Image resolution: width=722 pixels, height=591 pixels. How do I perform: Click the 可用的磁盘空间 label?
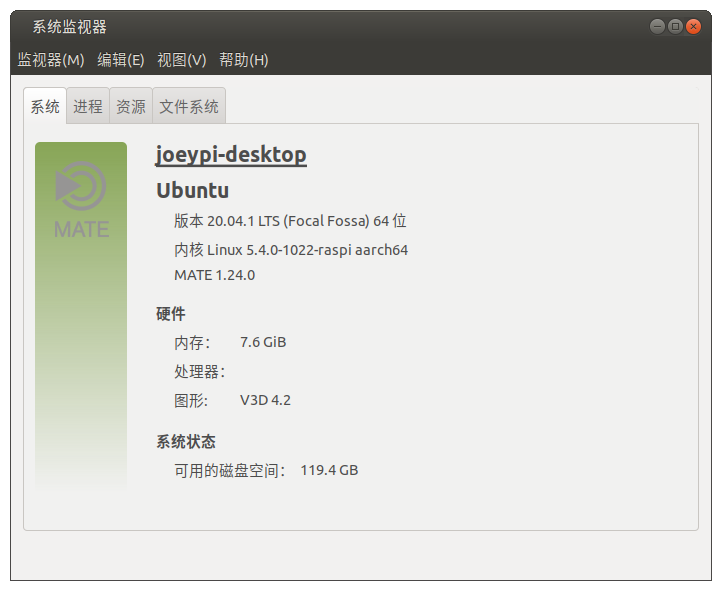pyautogui.click(x=230, y=470)
